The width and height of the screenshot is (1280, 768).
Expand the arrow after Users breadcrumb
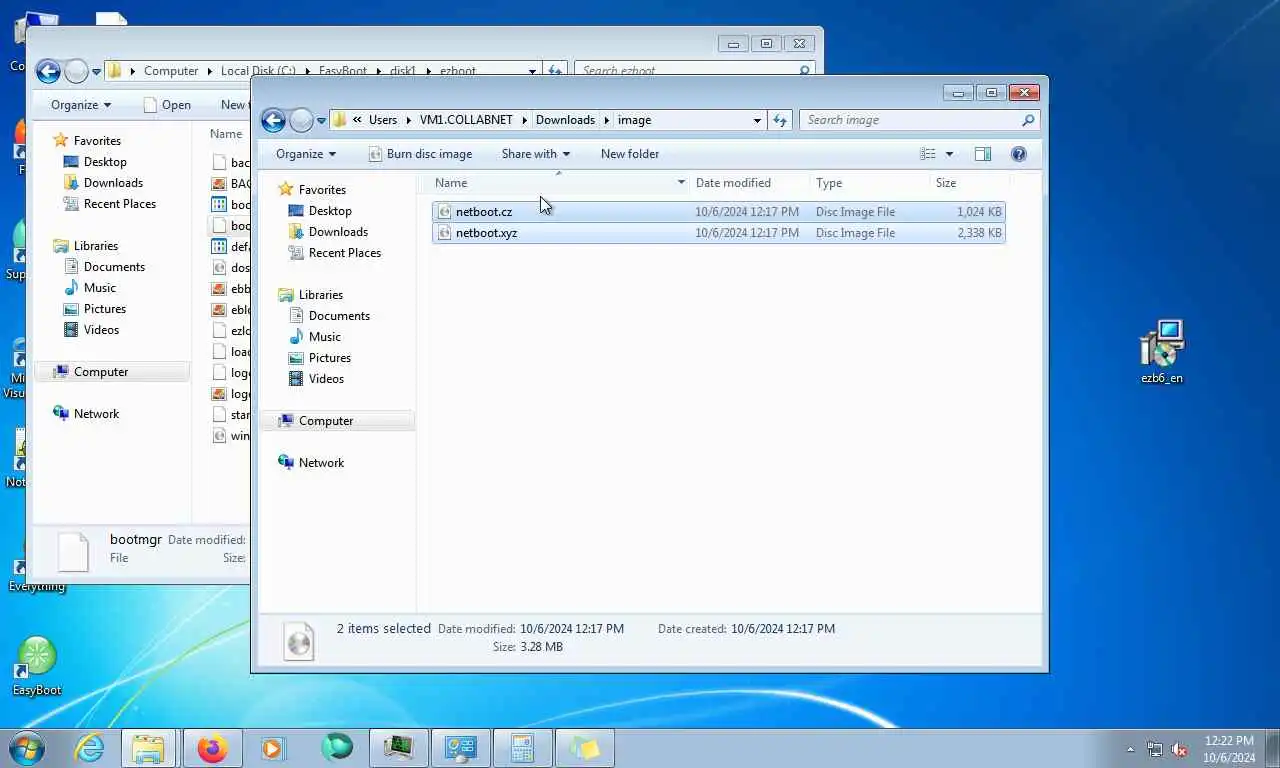coord(408,120)
